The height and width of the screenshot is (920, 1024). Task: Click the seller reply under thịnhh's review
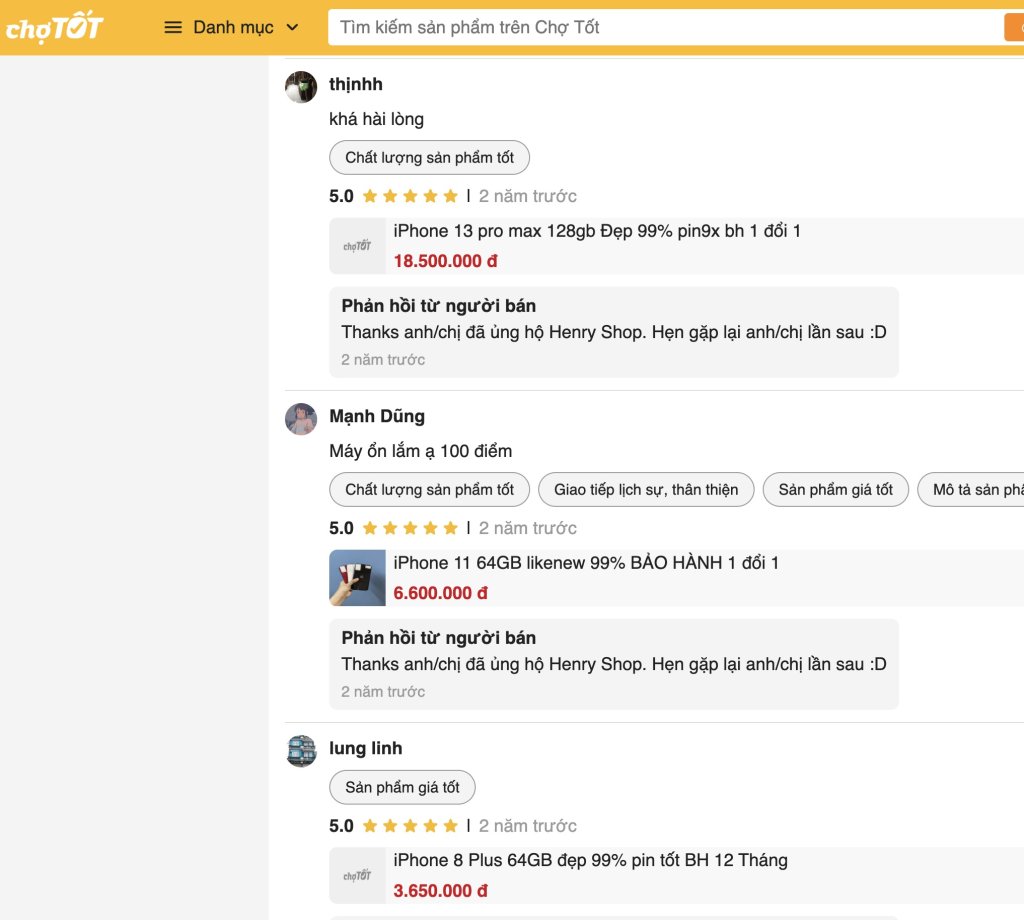(614, 332)
